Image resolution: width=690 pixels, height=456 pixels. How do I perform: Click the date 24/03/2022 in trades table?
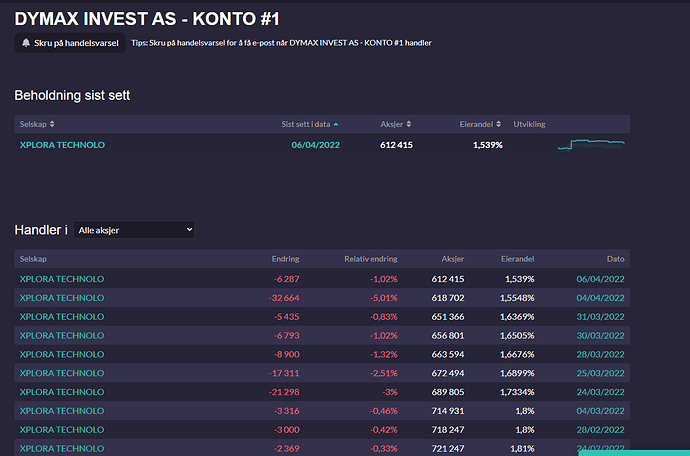pyautogui.click(x=600, y=392)
